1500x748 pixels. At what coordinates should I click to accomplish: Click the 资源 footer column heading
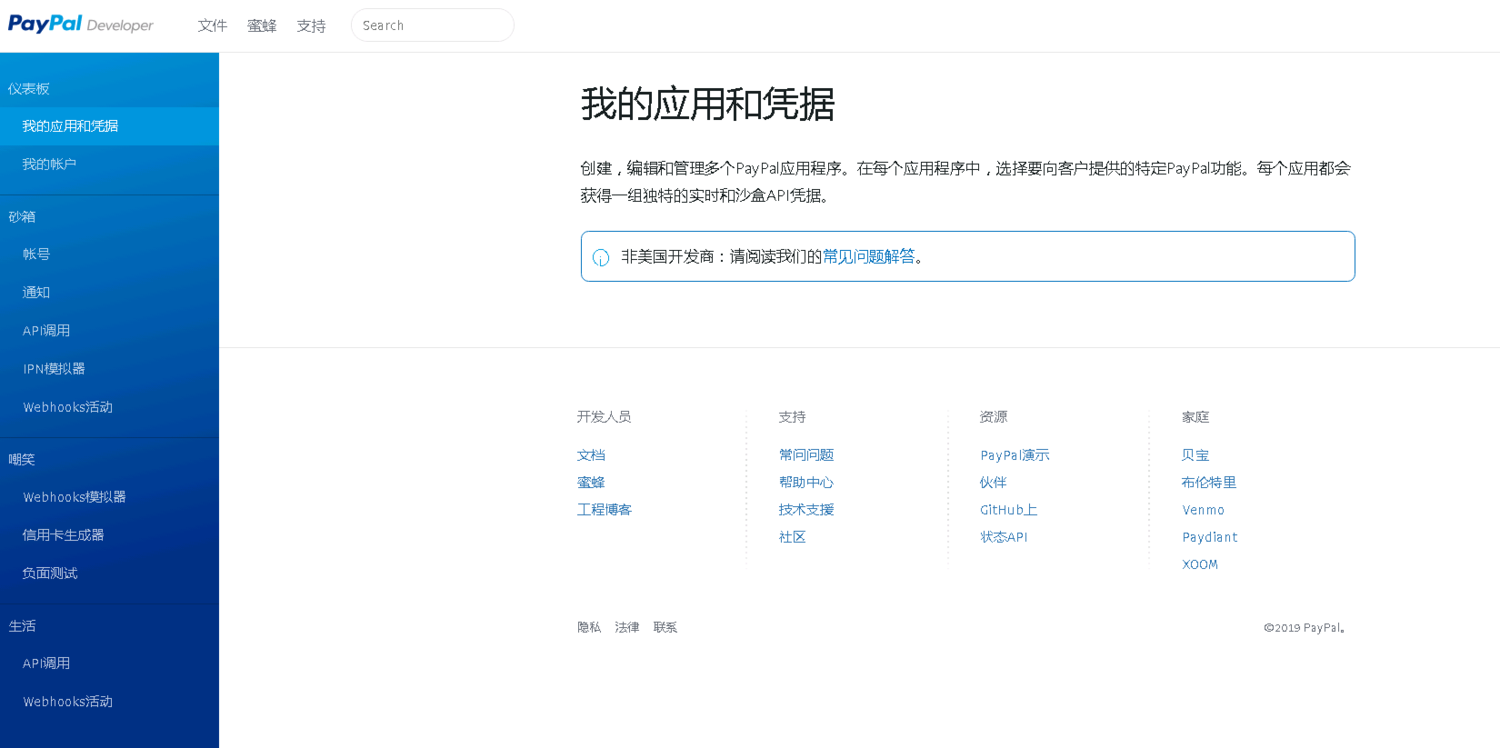(x=994, y=417)
